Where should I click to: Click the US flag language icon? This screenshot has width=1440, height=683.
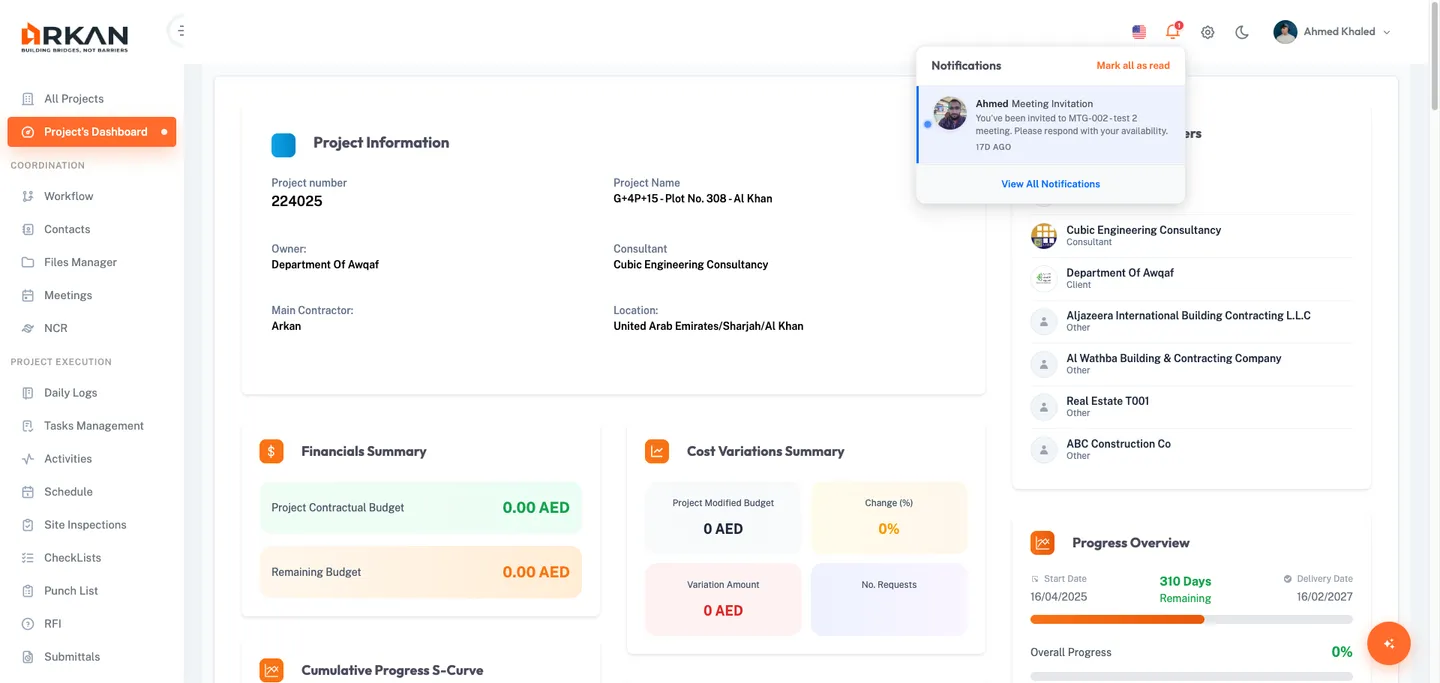1139,32
